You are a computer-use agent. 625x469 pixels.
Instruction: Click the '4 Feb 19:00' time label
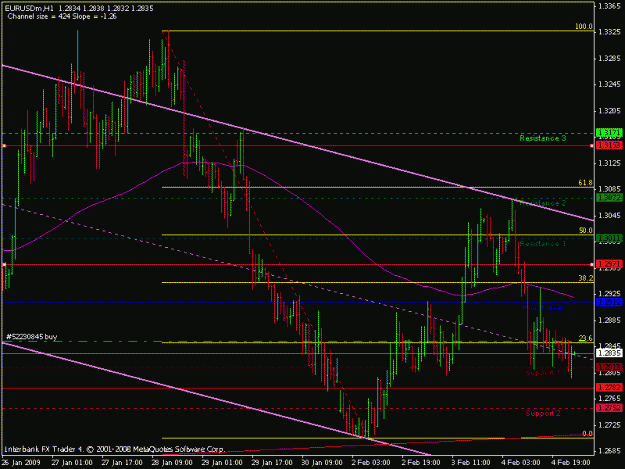pos(571,463)
